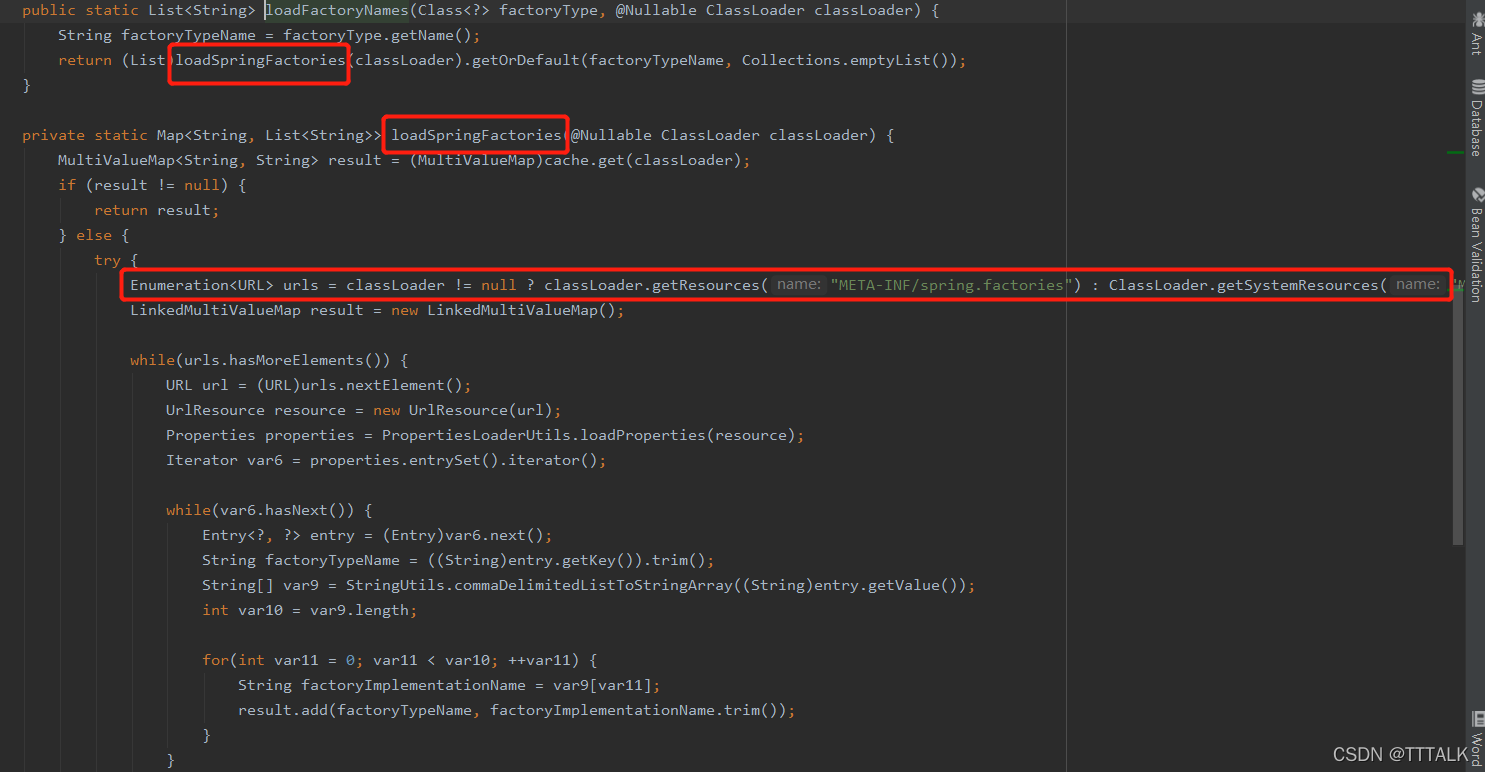Image resolution: width=1485 pixels, height=772 pixels.
Task: Click the green marker in error stripe
Action: (1456, 152)
